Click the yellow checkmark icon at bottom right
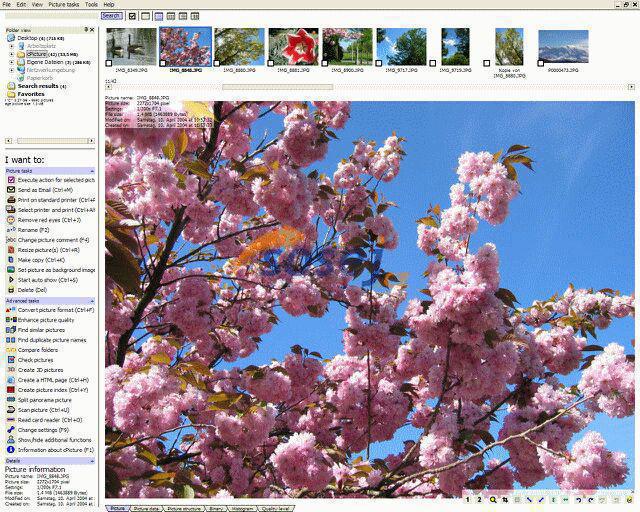 [629, 500]
